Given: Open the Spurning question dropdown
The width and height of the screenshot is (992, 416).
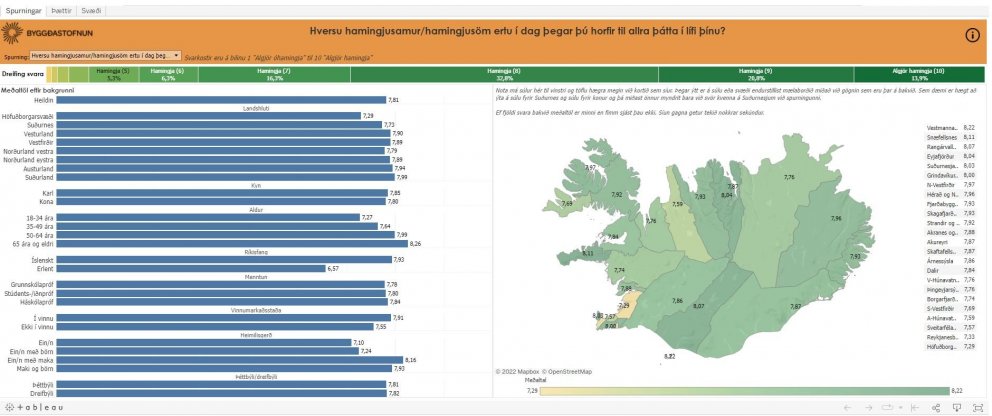Looking at the screenshot, I should pyautogui.click(x=105, y=56).
